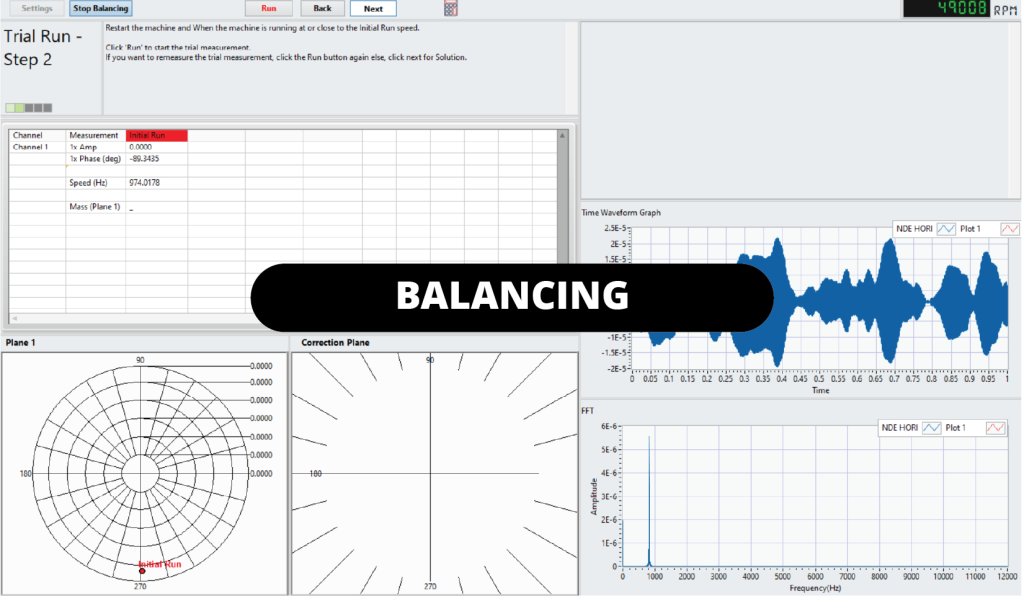Select the Initial Run column header
The image size is (1024, 596).
[x=156, y=135]
